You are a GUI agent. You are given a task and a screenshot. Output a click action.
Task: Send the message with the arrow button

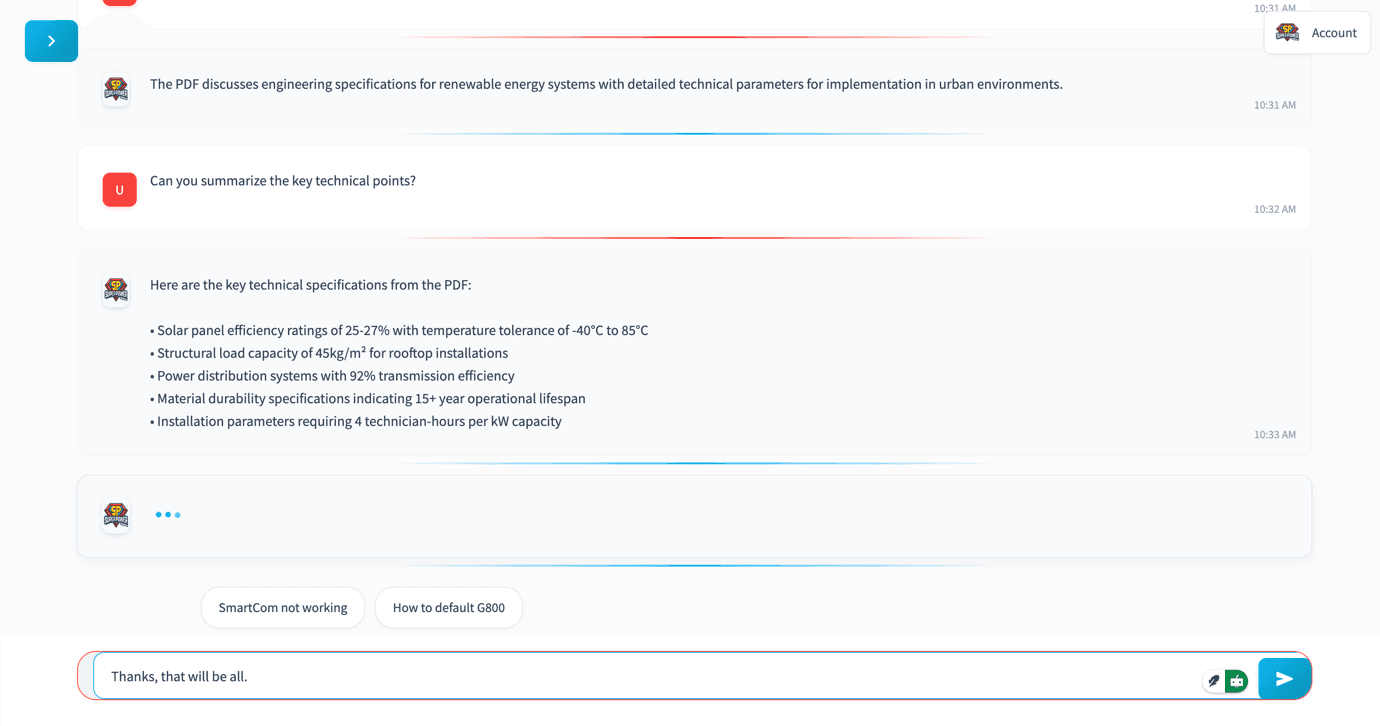coord(1284,679)
